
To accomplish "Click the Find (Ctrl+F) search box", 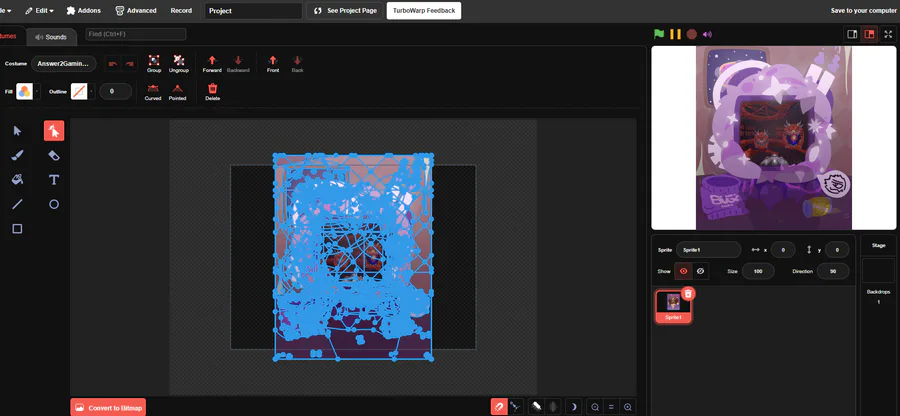I will coord(136,34).
